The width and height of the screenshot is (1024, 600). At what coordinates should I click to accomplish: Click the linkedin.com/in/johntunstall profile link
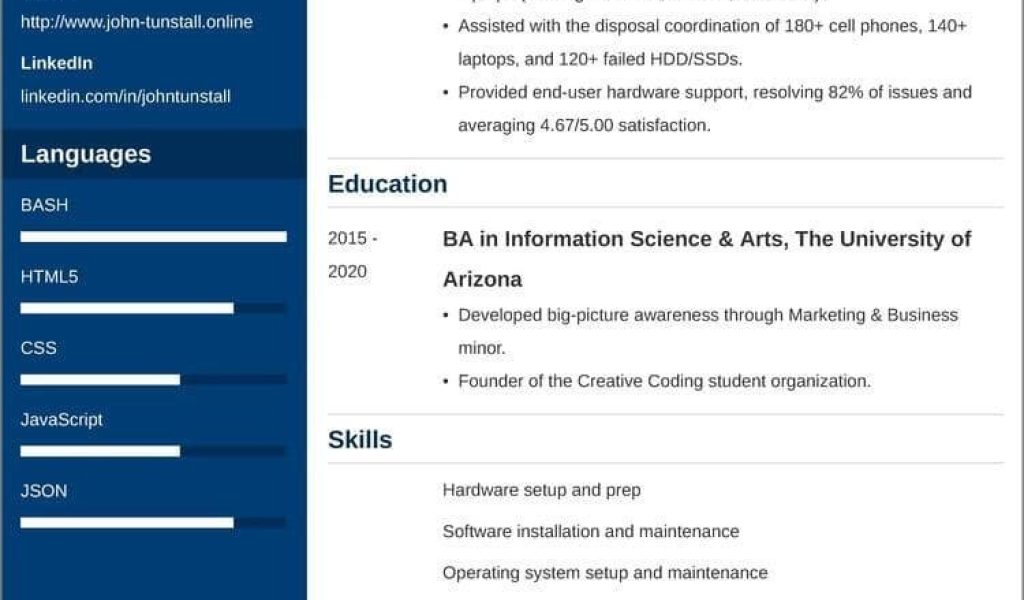click(x=126, y=97)
